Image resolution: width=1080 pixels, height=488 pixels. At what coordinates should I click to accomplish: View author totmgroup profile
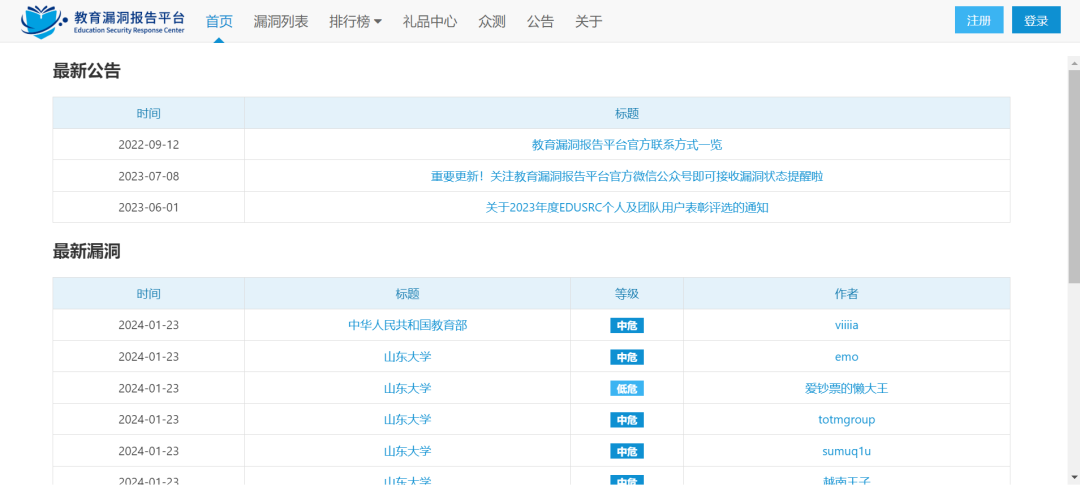pos(847,419)
